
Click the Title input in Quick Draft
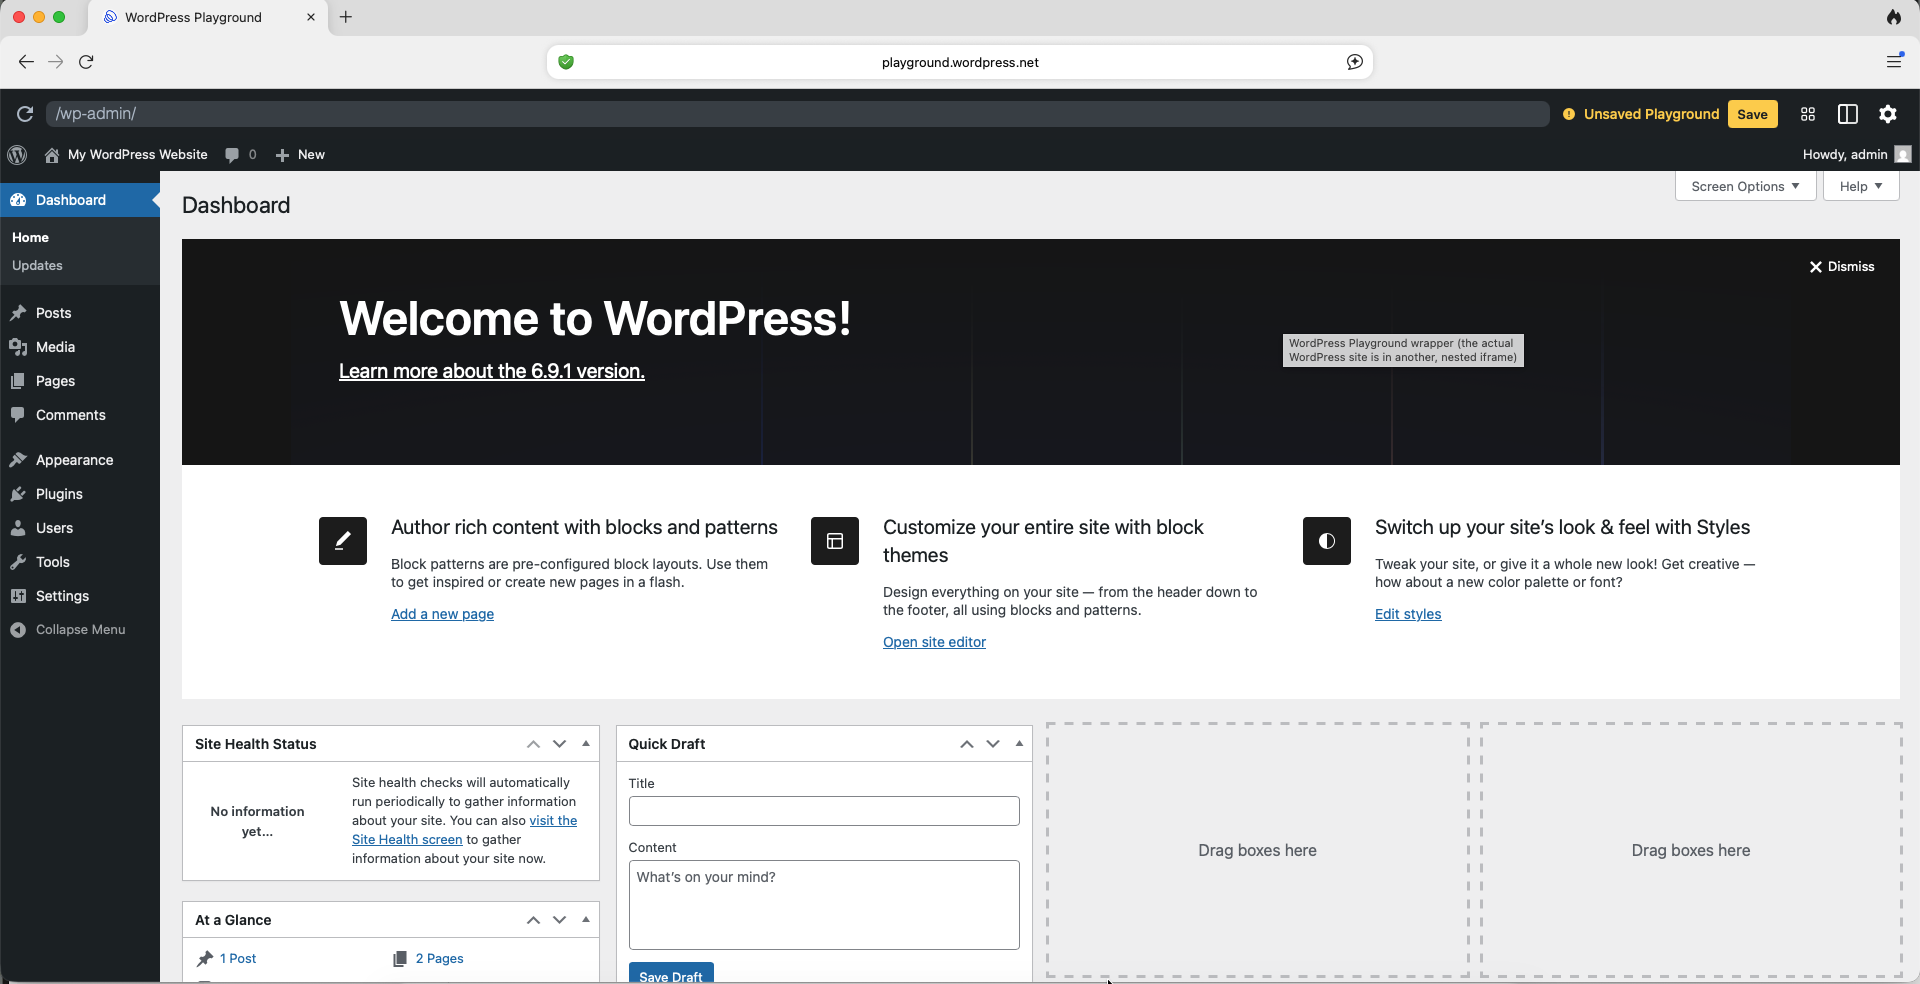822,811
